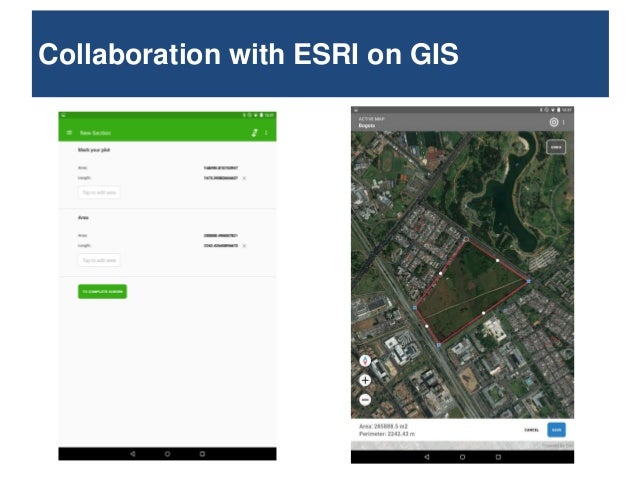Click the Mark your plot heading
This screenshot has height=479, width=638.
(x=94, y=150)
